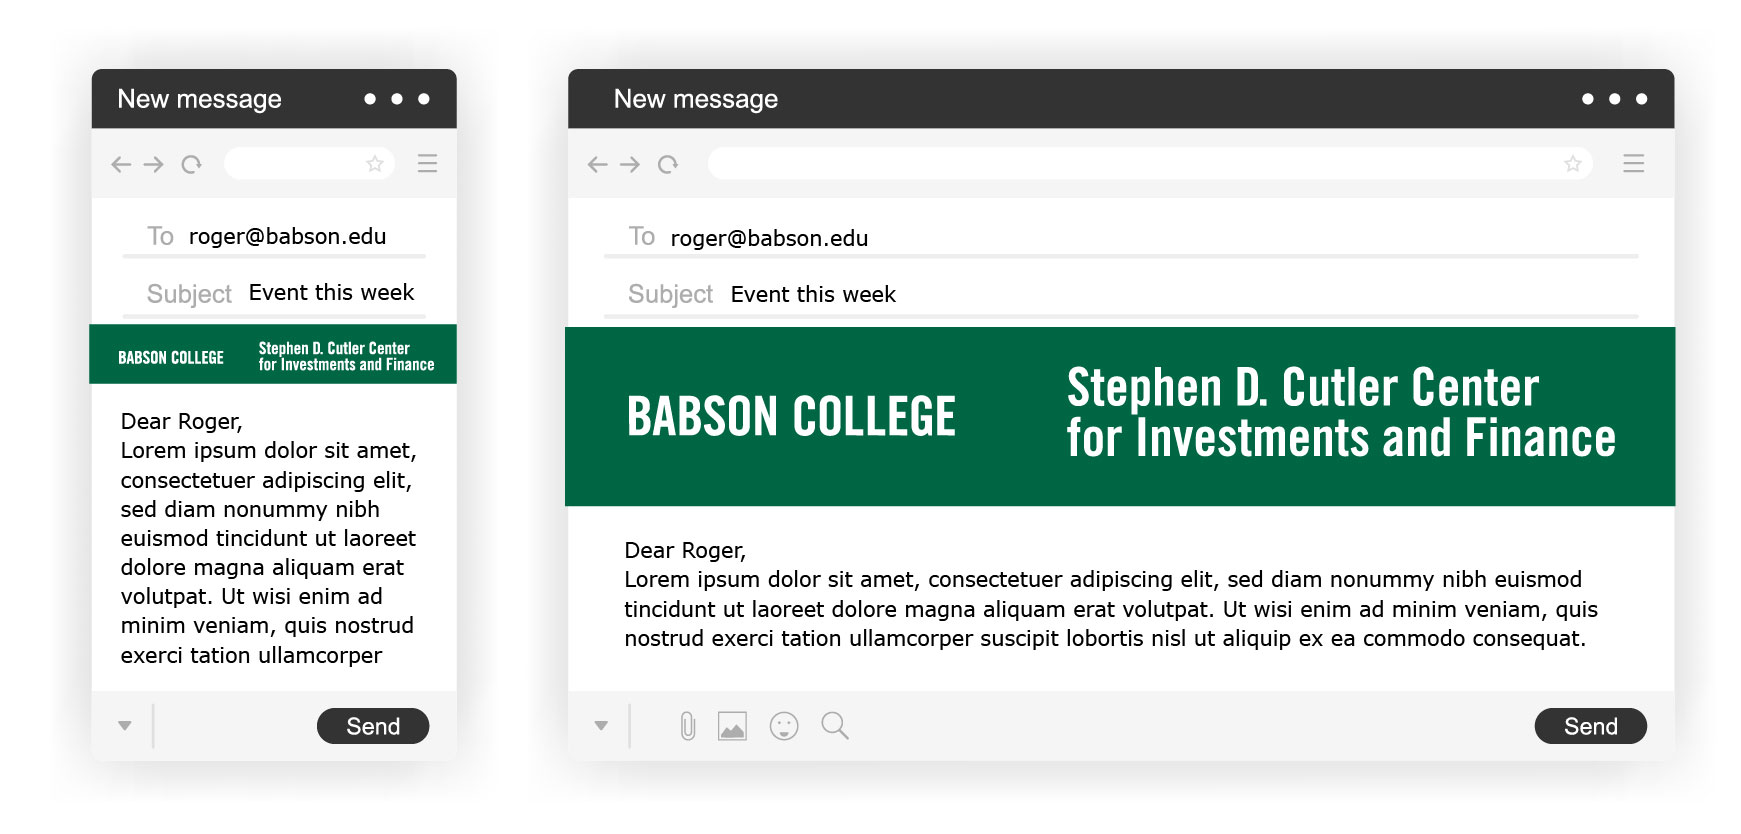The height and width of the screenshot is (834, 1741).
Task: Expand the dropdown arrow in the large window footer
Action: pyautogui.click(x=601, y=726)
